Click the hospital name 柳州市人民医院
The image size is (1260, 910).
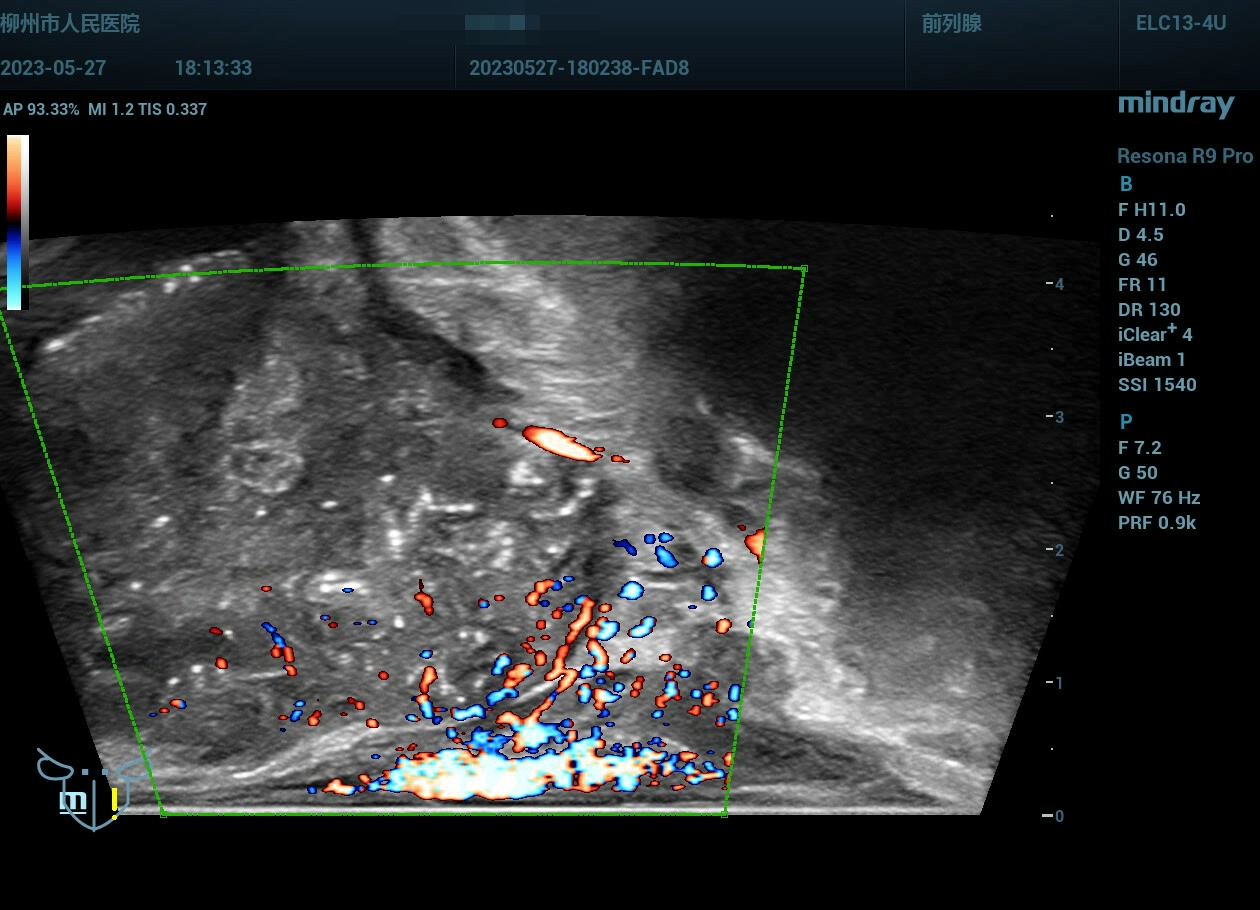[70, 24]
